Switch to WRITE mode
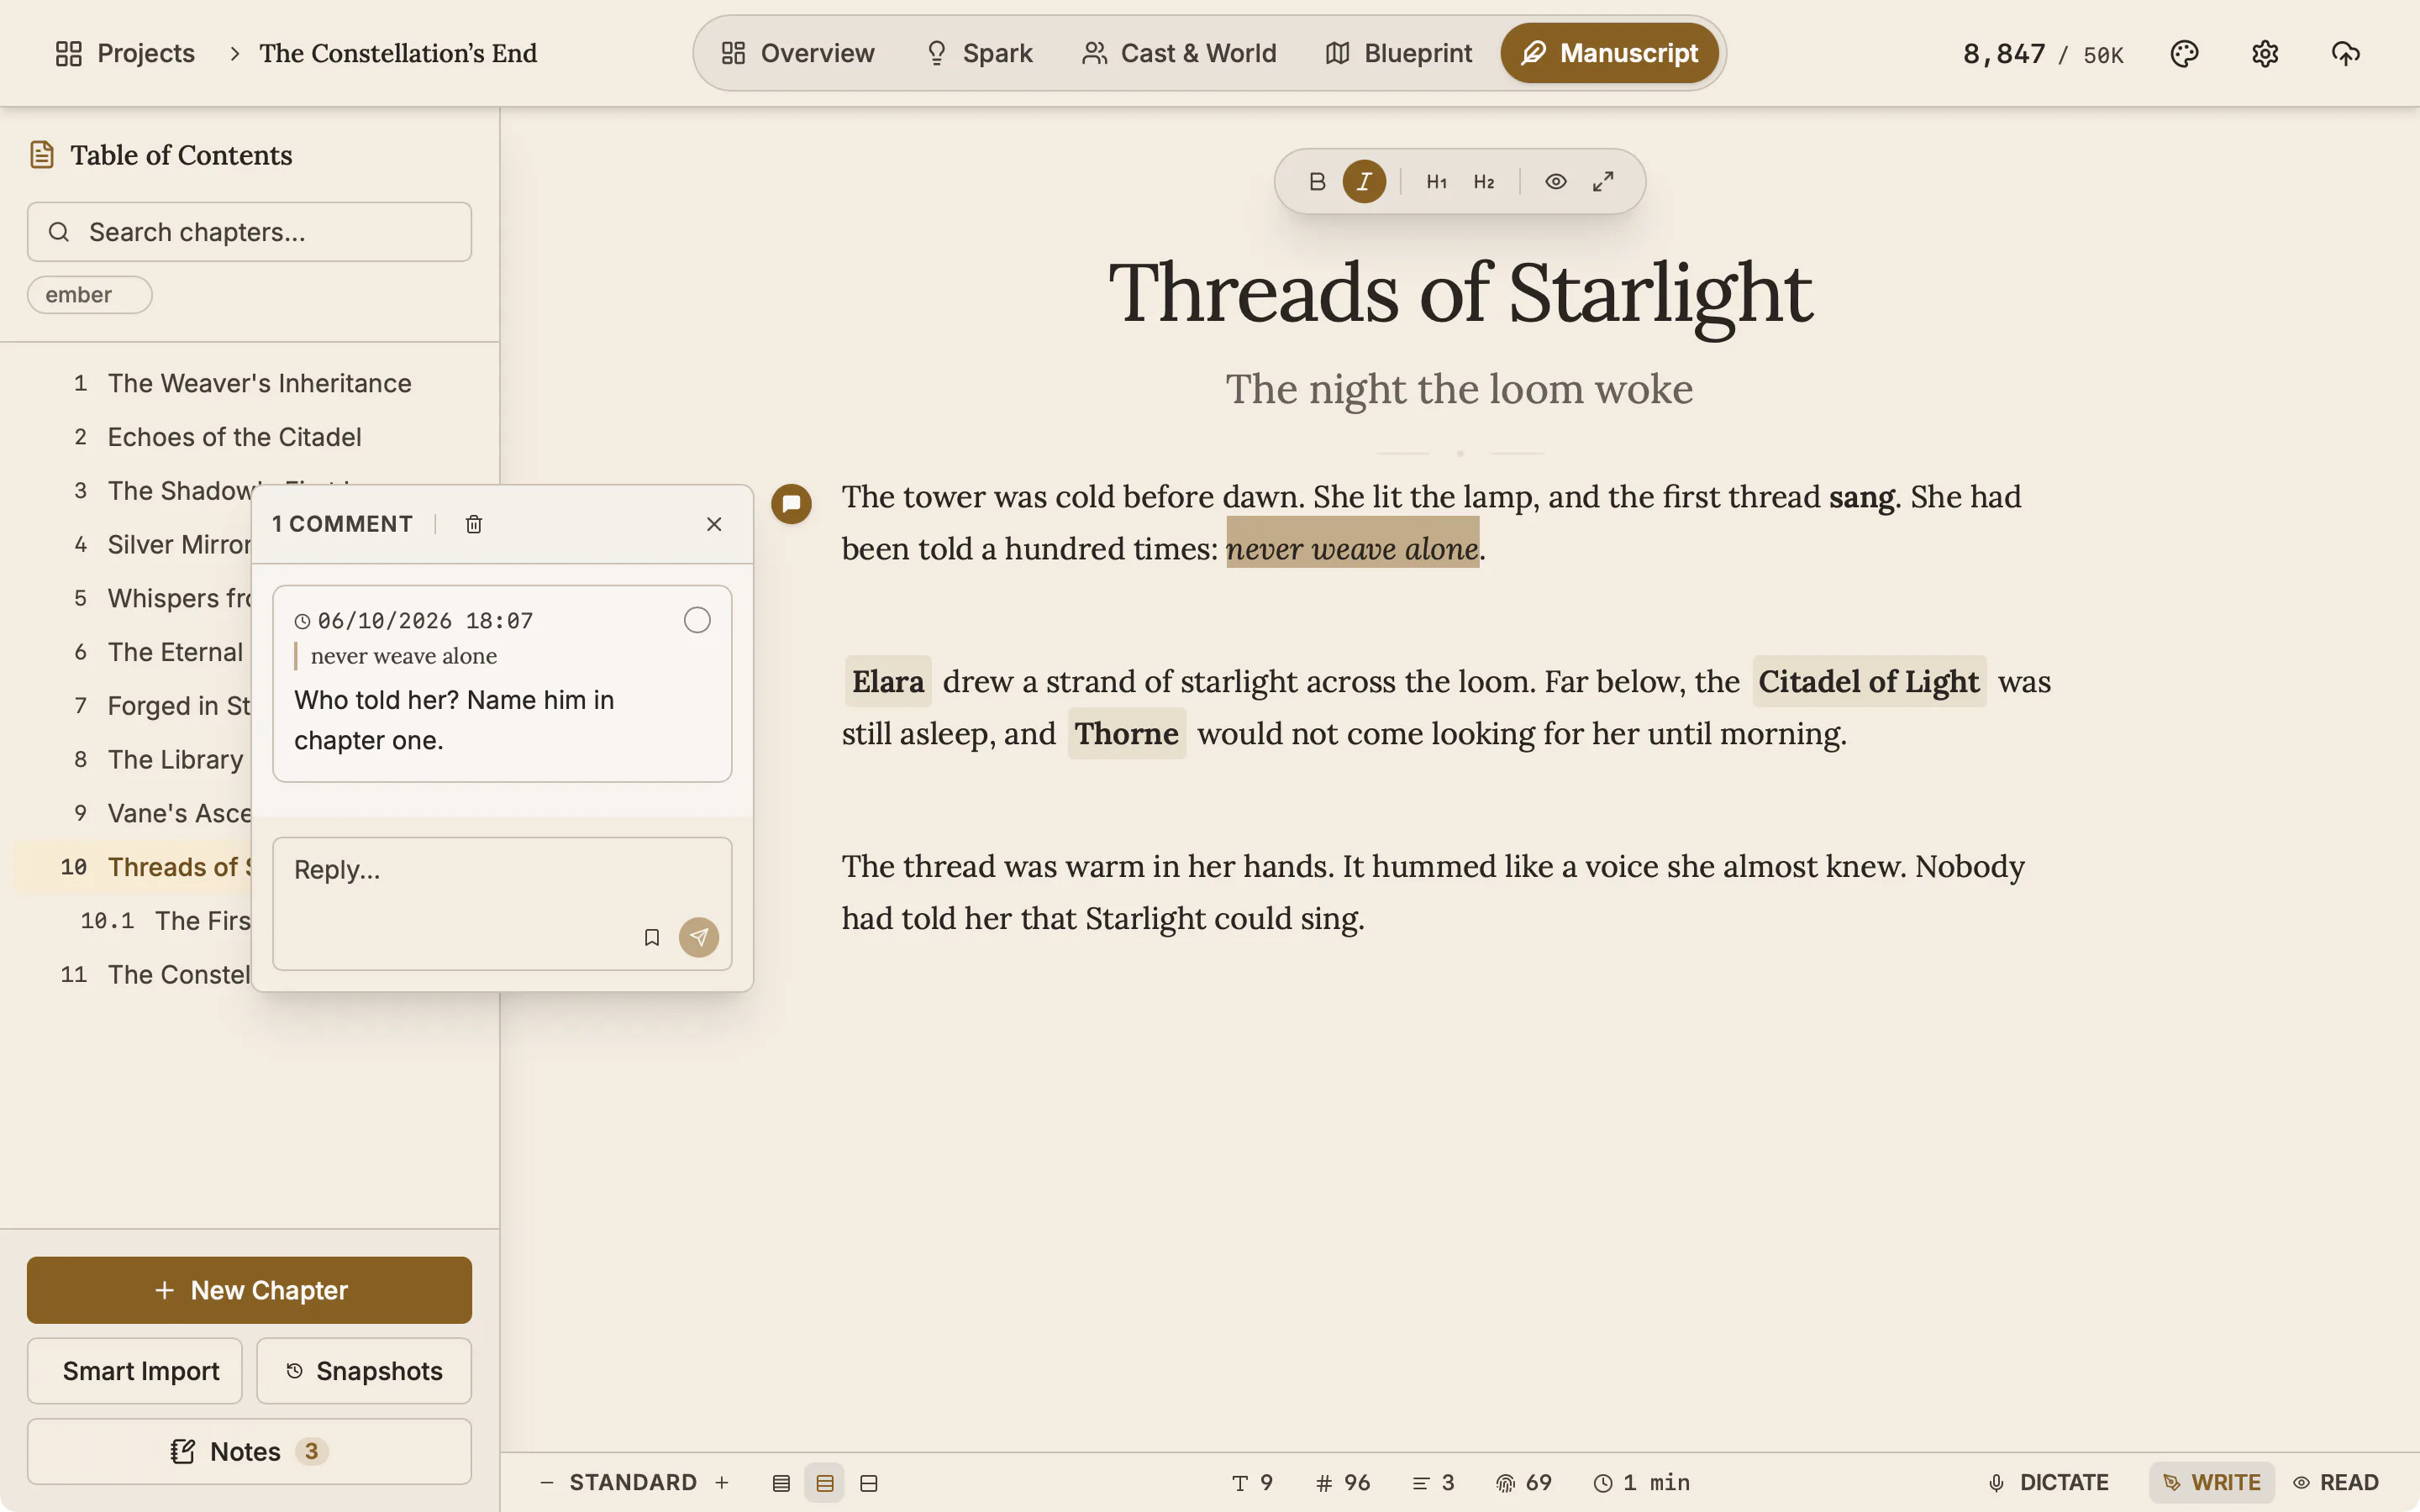 2212,1482
